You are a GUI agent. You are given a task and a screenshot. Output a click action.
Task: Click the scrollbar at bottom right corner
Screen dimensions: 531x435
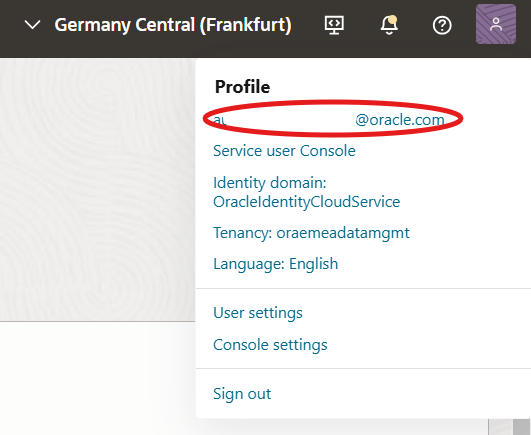pyautogui.click(x=521, y=427)
